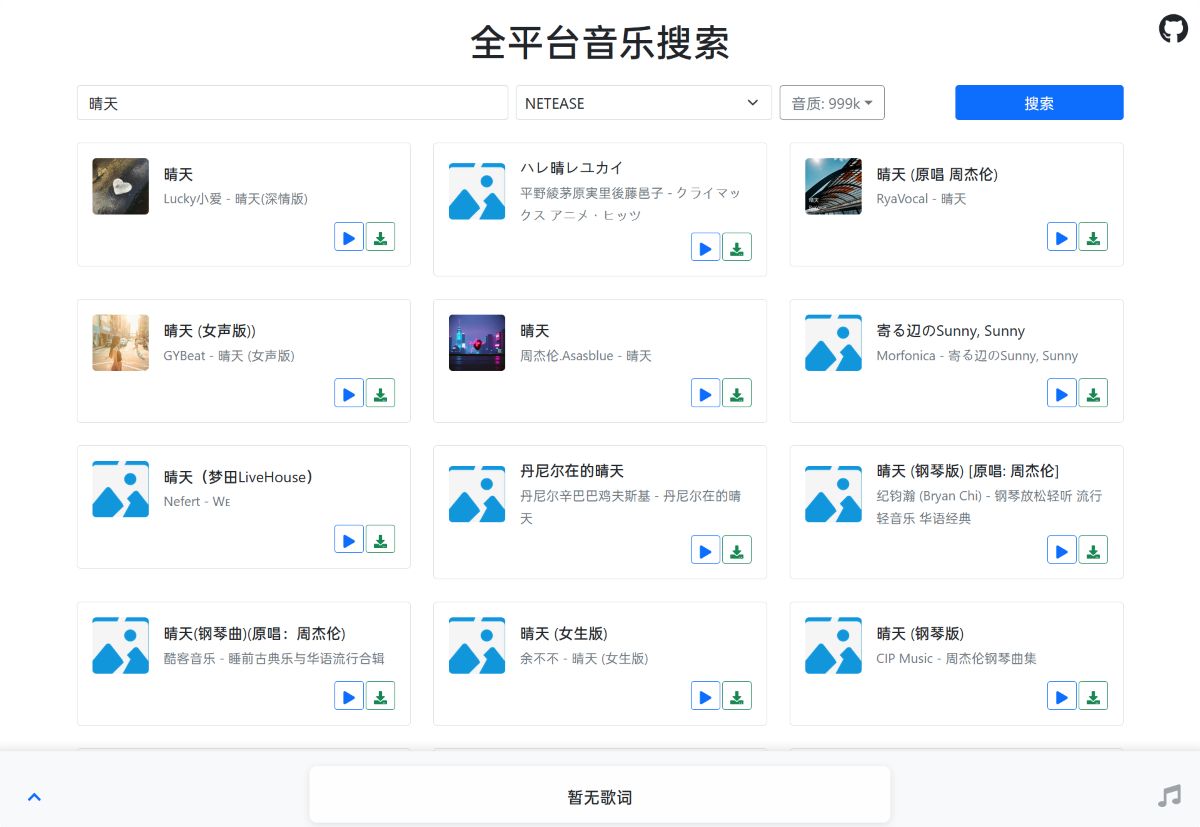
Task: Click placeholder cover of 丹尼尔在的晴天
Action: coord(477,494)
